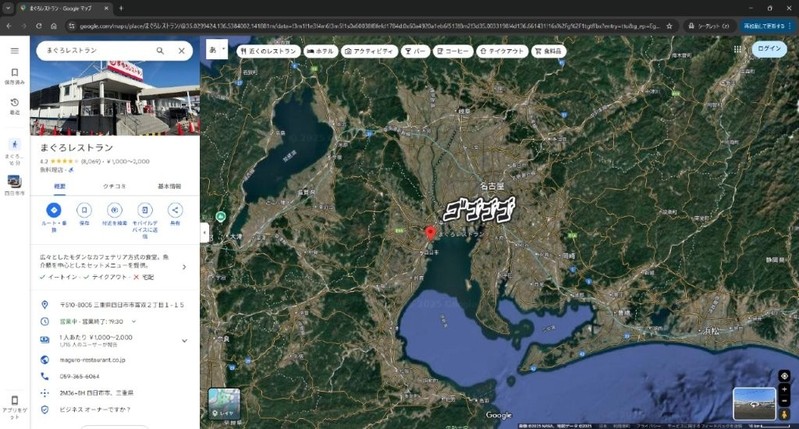Screen dimensions: 799x429
Task: Share the place with 共有 icon
Action: point(175,210)
